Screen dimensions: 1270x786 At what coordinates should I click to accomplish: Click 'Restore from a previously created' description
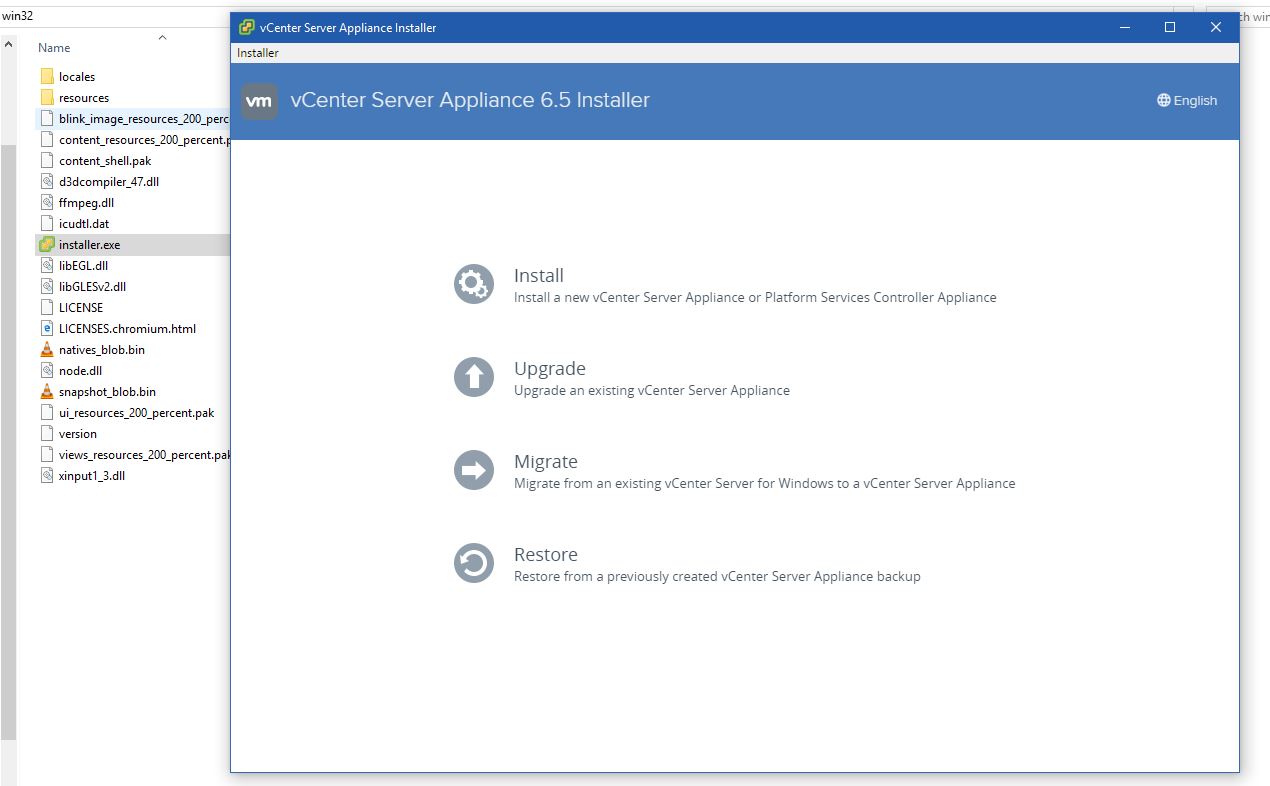click(x=717, y=576)
